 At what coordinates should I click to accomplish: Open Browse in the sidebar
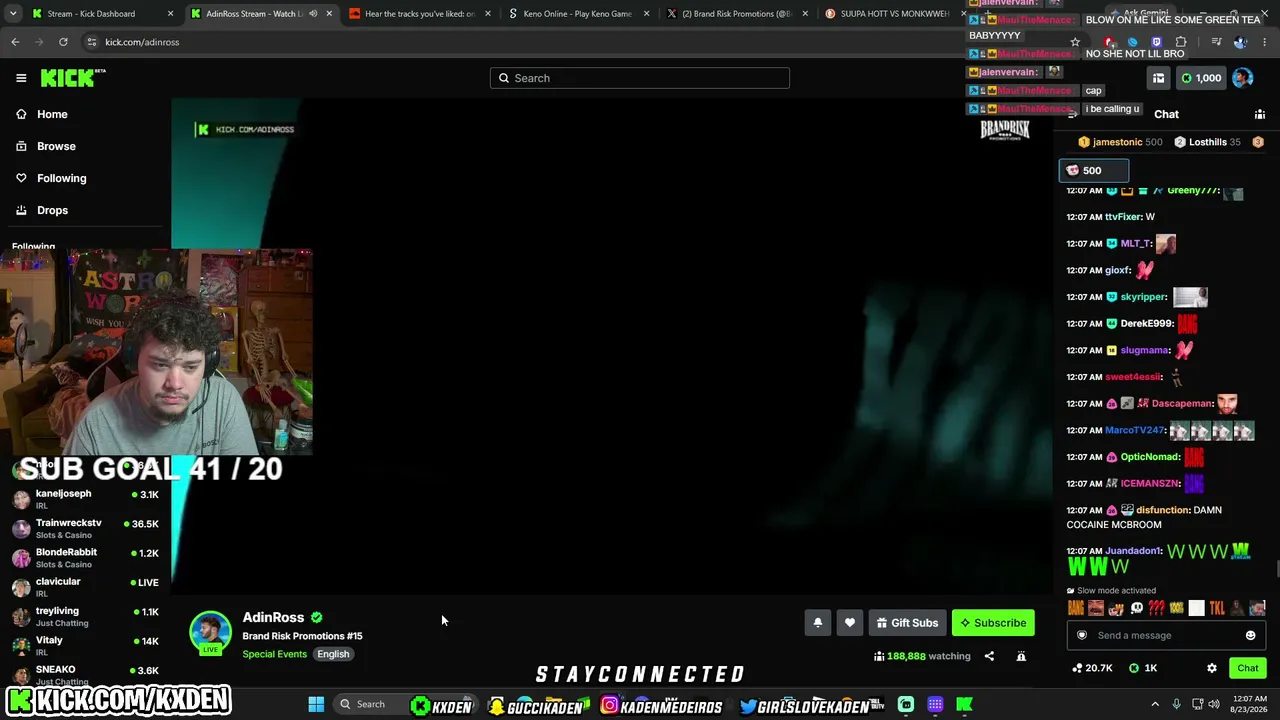click(x=56, y=146)
